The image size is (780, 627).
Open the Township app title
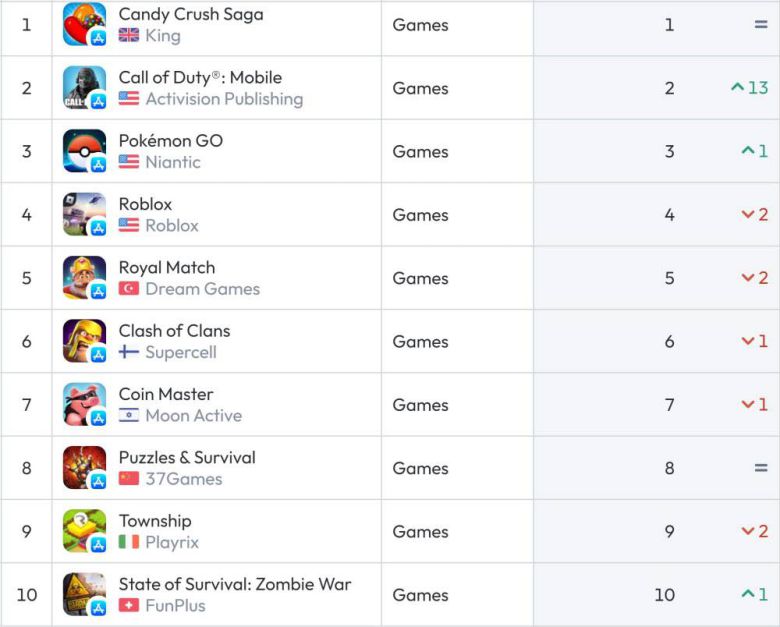point(155,521)
